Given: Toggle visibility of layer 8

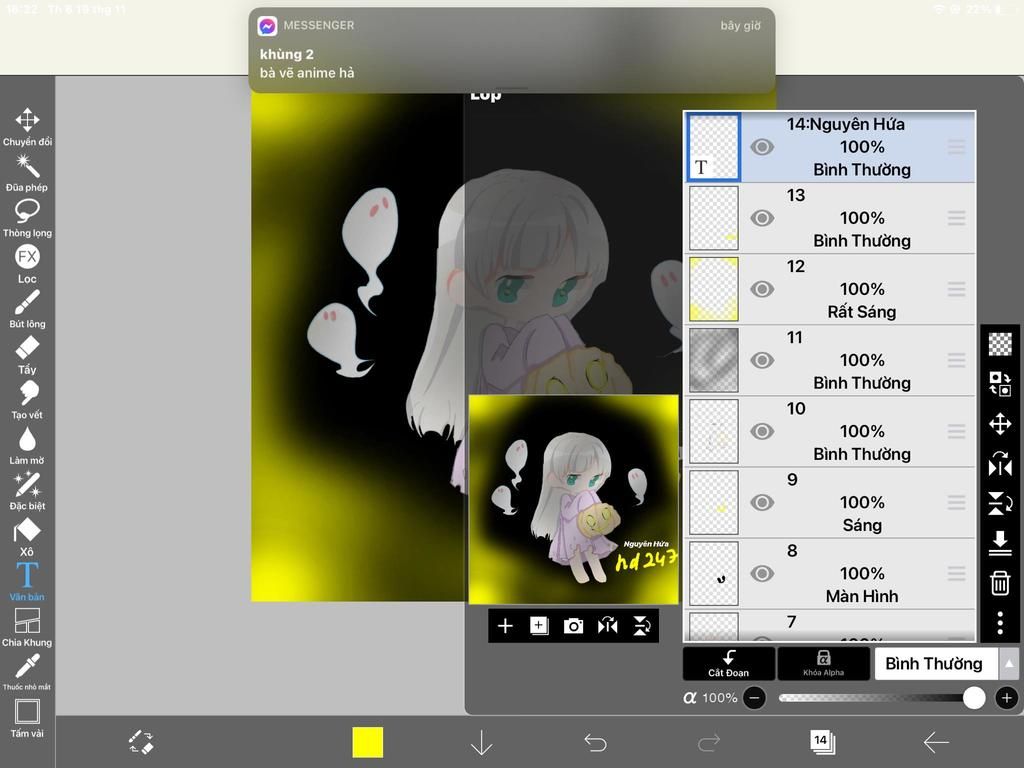Looking at the screenshot, I should coord(761,574).
